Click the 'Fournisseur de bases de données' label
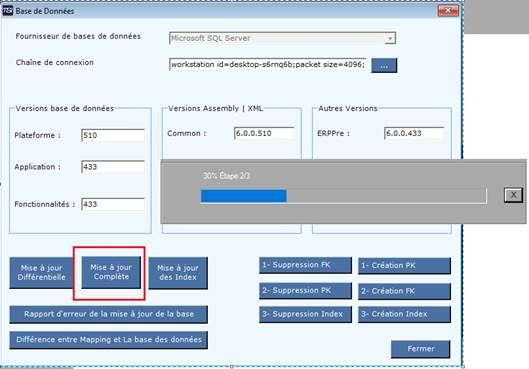This screenshot has height=369, width=529. (x=78, y=36)
